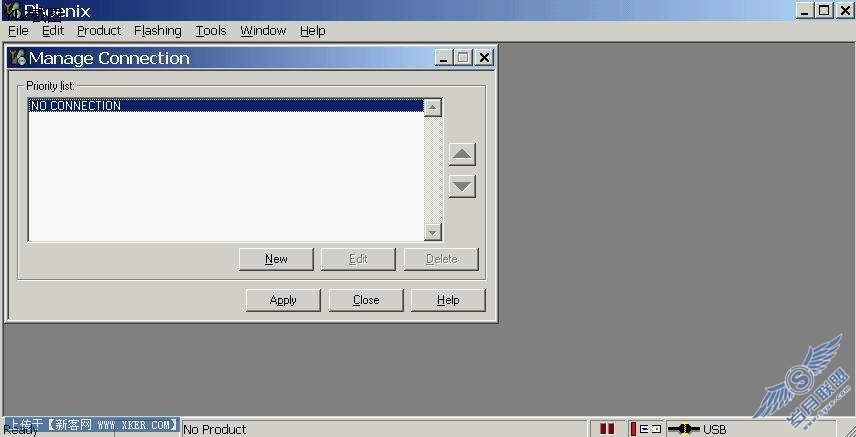Click the New connection button
856x437 pixels.
tap(276, 259)
